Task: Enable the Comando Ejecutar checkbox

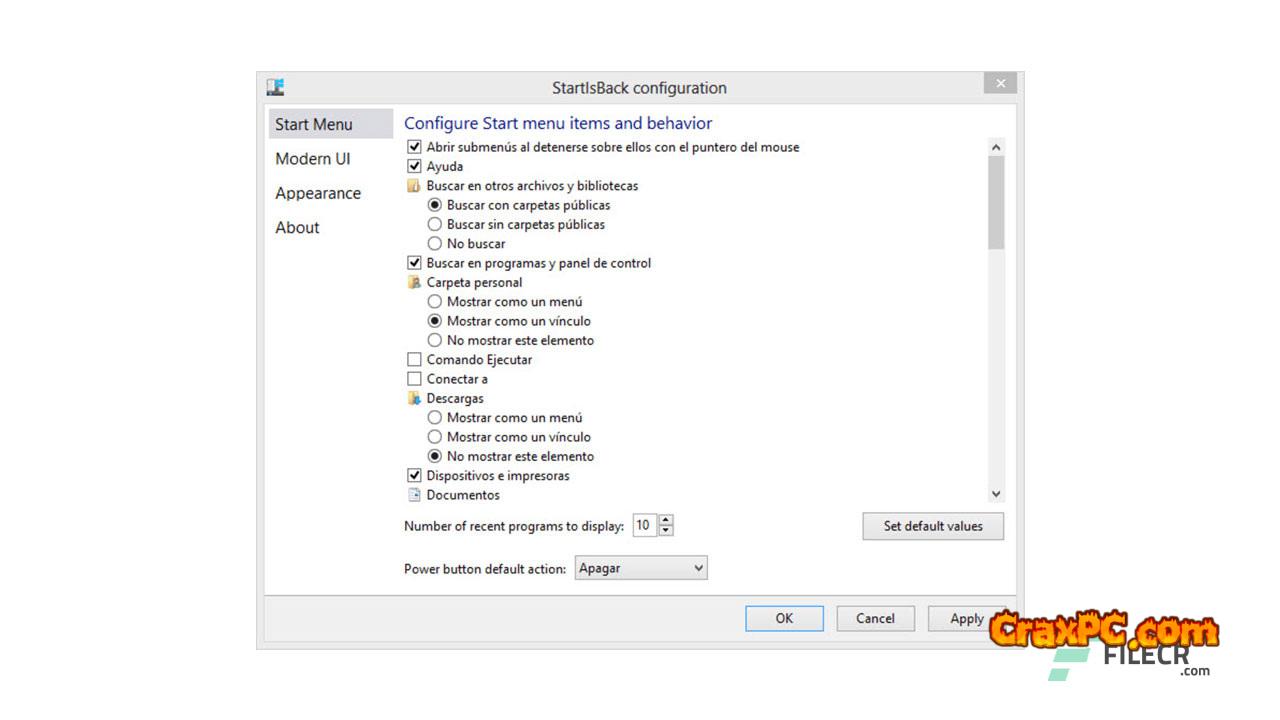Action: click(414, 360)
